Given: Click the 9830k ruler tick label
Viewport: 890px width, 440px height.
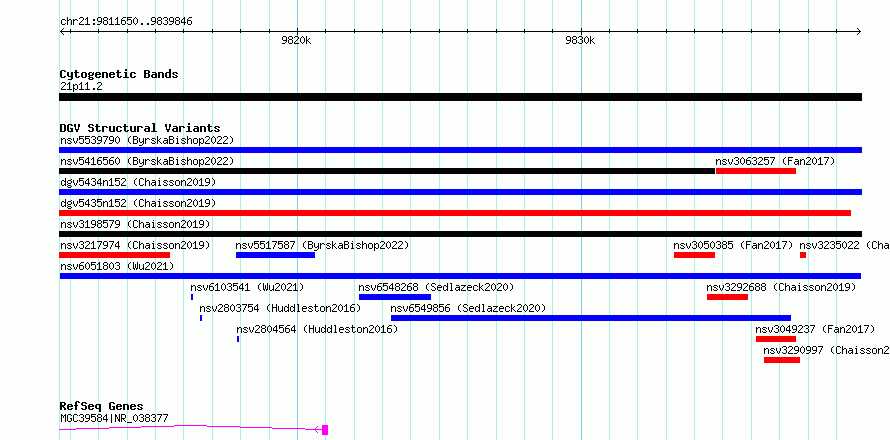Looking at the screenshot, I should (580, 40).
